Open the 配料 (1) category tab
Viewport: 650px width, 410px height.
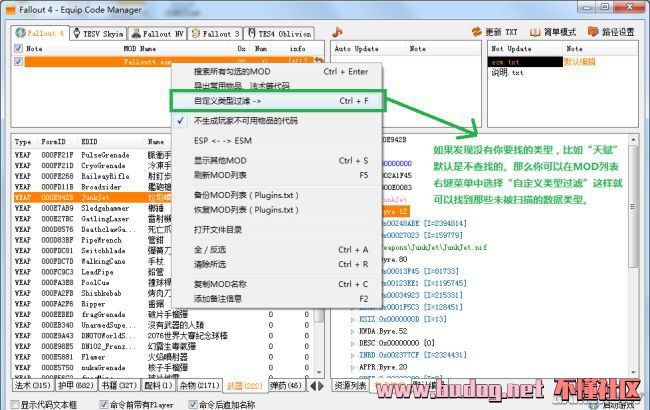click(x=159, y=386)
